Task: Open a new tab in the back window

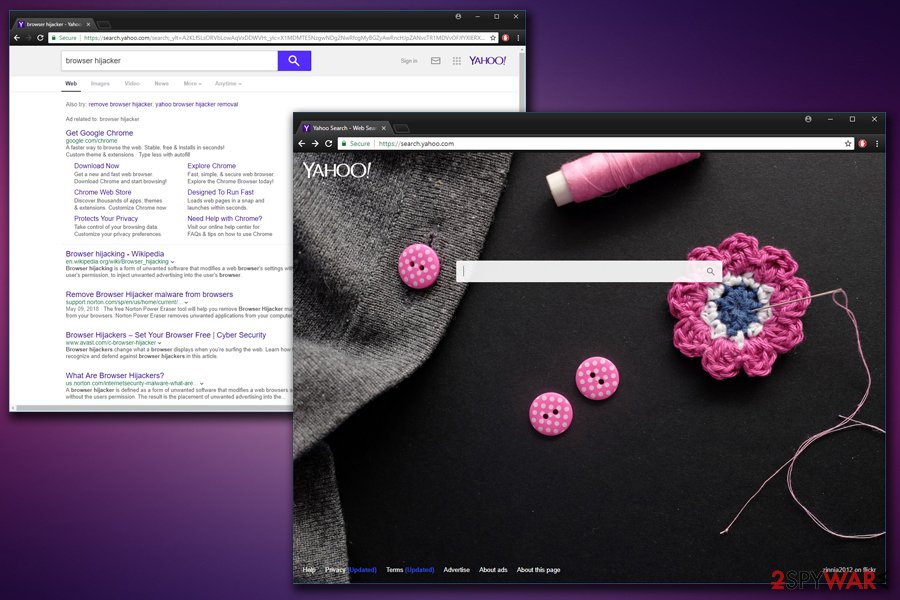Action: tap(104, 24)
